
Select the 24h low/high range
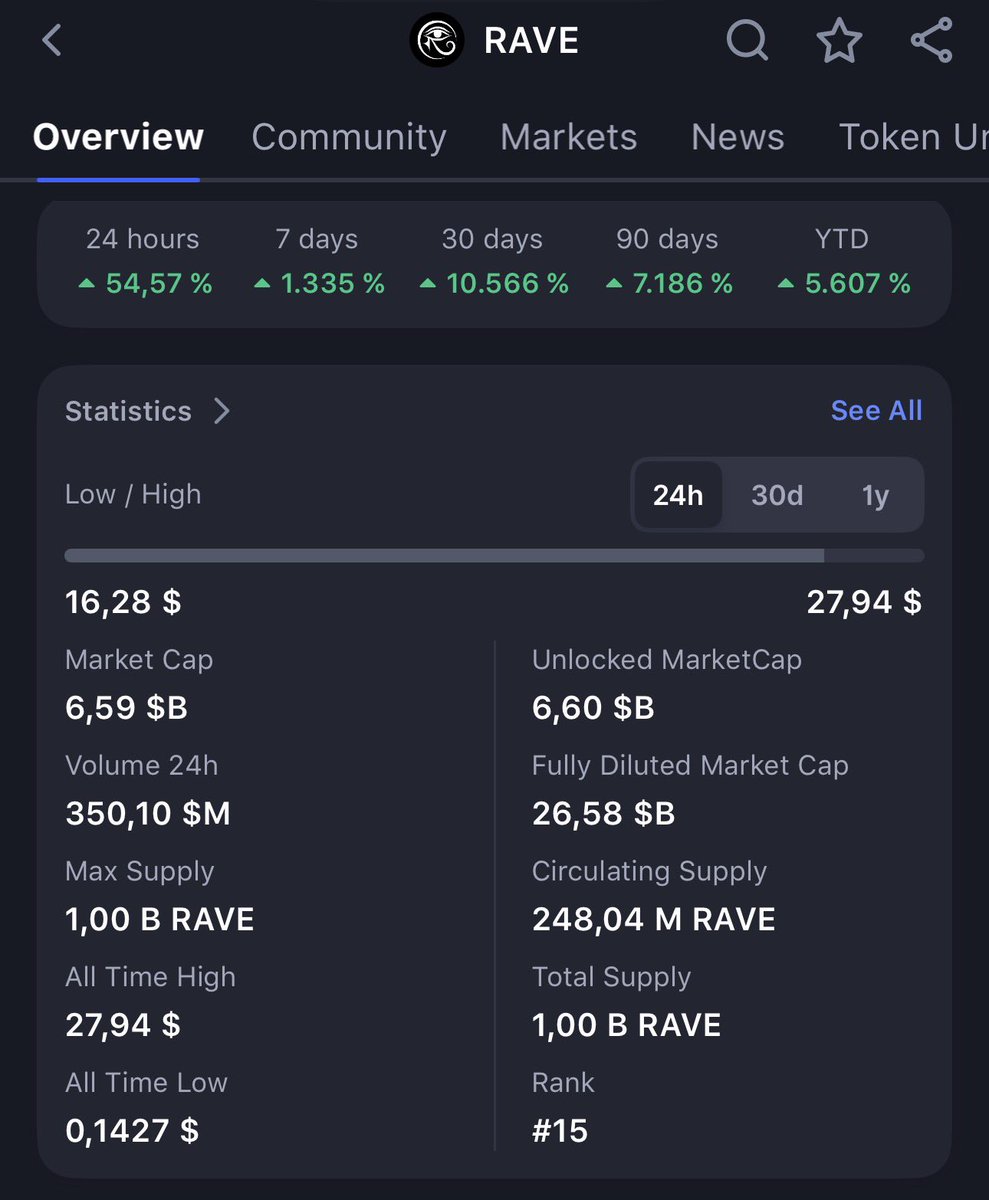pyautogui.click(x=678, y=495)
